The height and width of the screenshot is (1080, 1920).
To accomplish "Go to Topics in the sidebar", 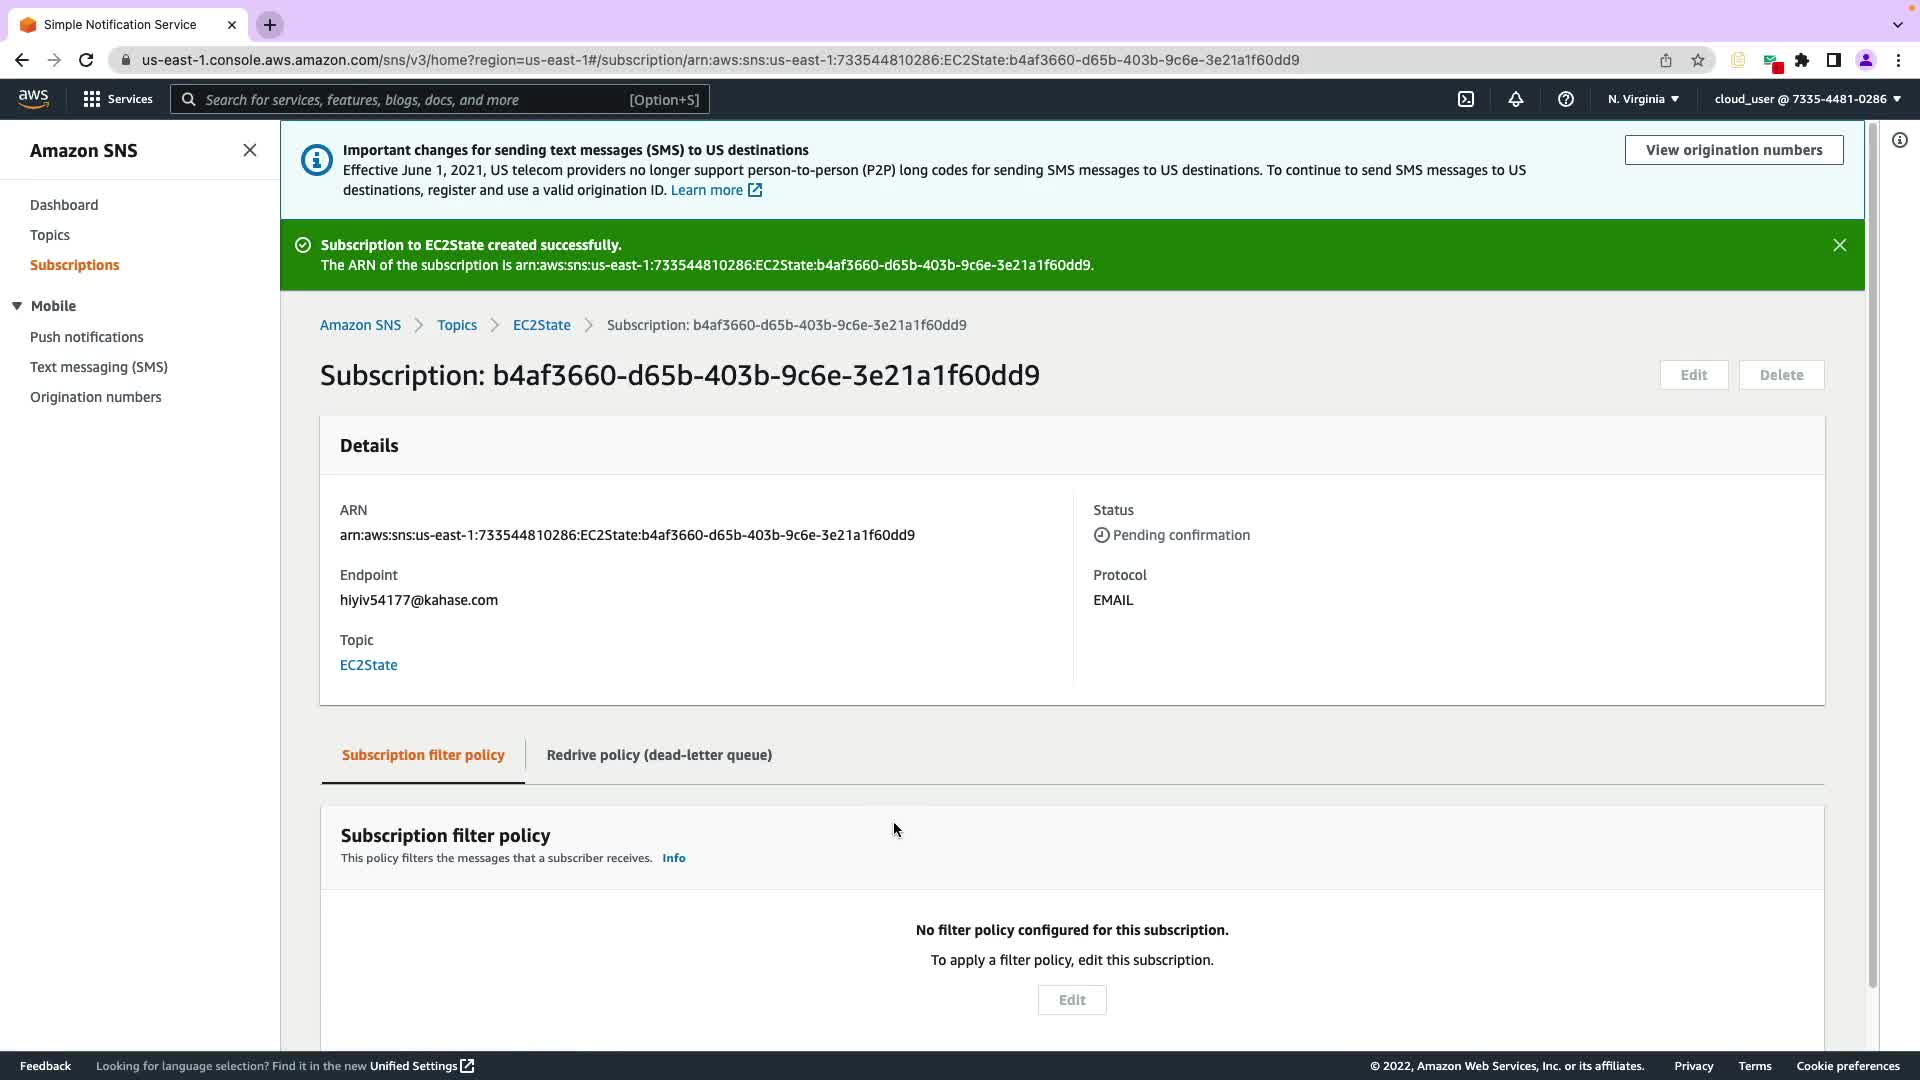I will [50, 235].
